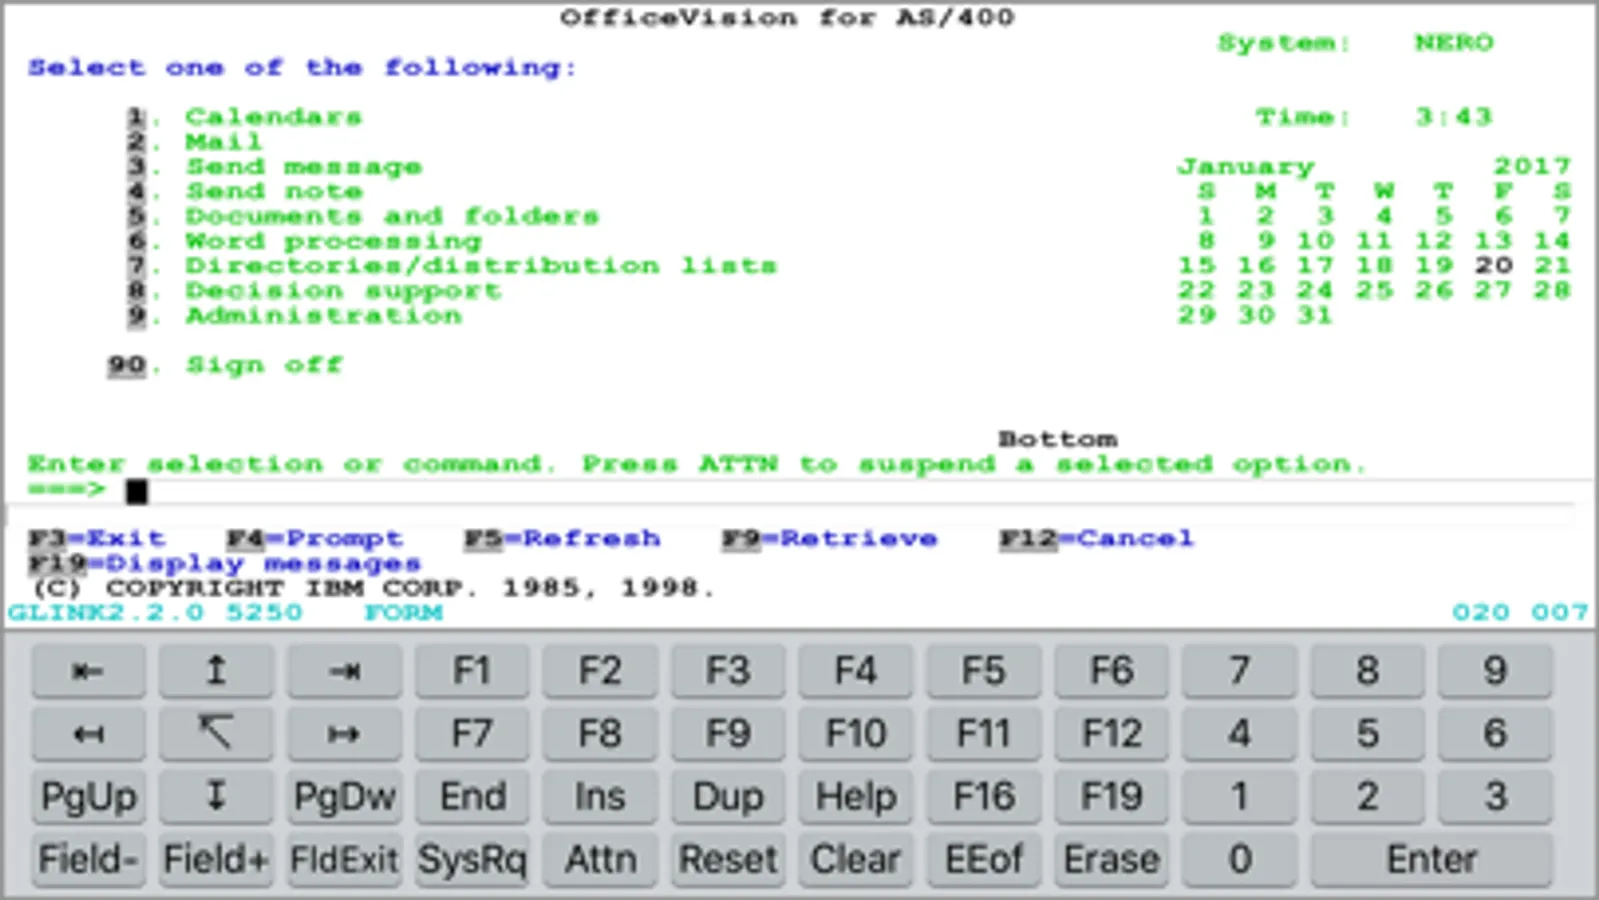
Task: Tap the PgUp key
Action: click(88, 797)
